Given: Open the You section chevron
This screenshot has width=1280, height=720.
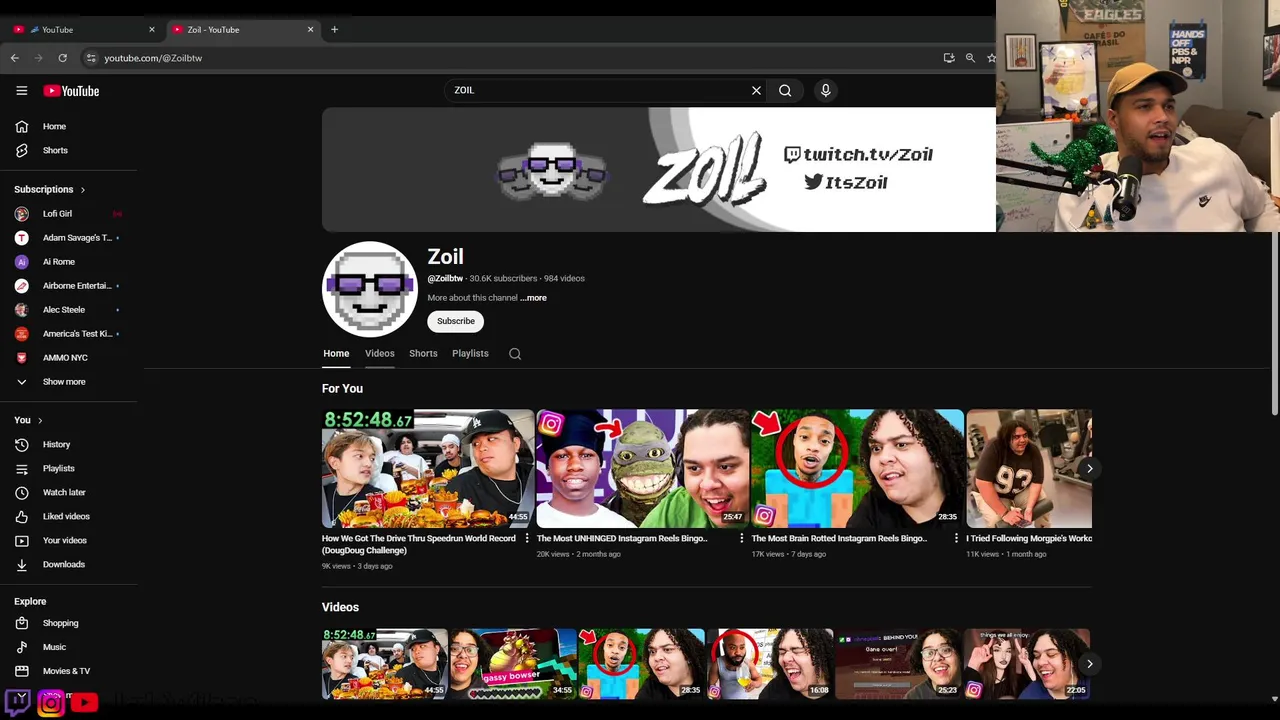Looking at the screenshot, I should pyautogui.click(x=40, y=420).
